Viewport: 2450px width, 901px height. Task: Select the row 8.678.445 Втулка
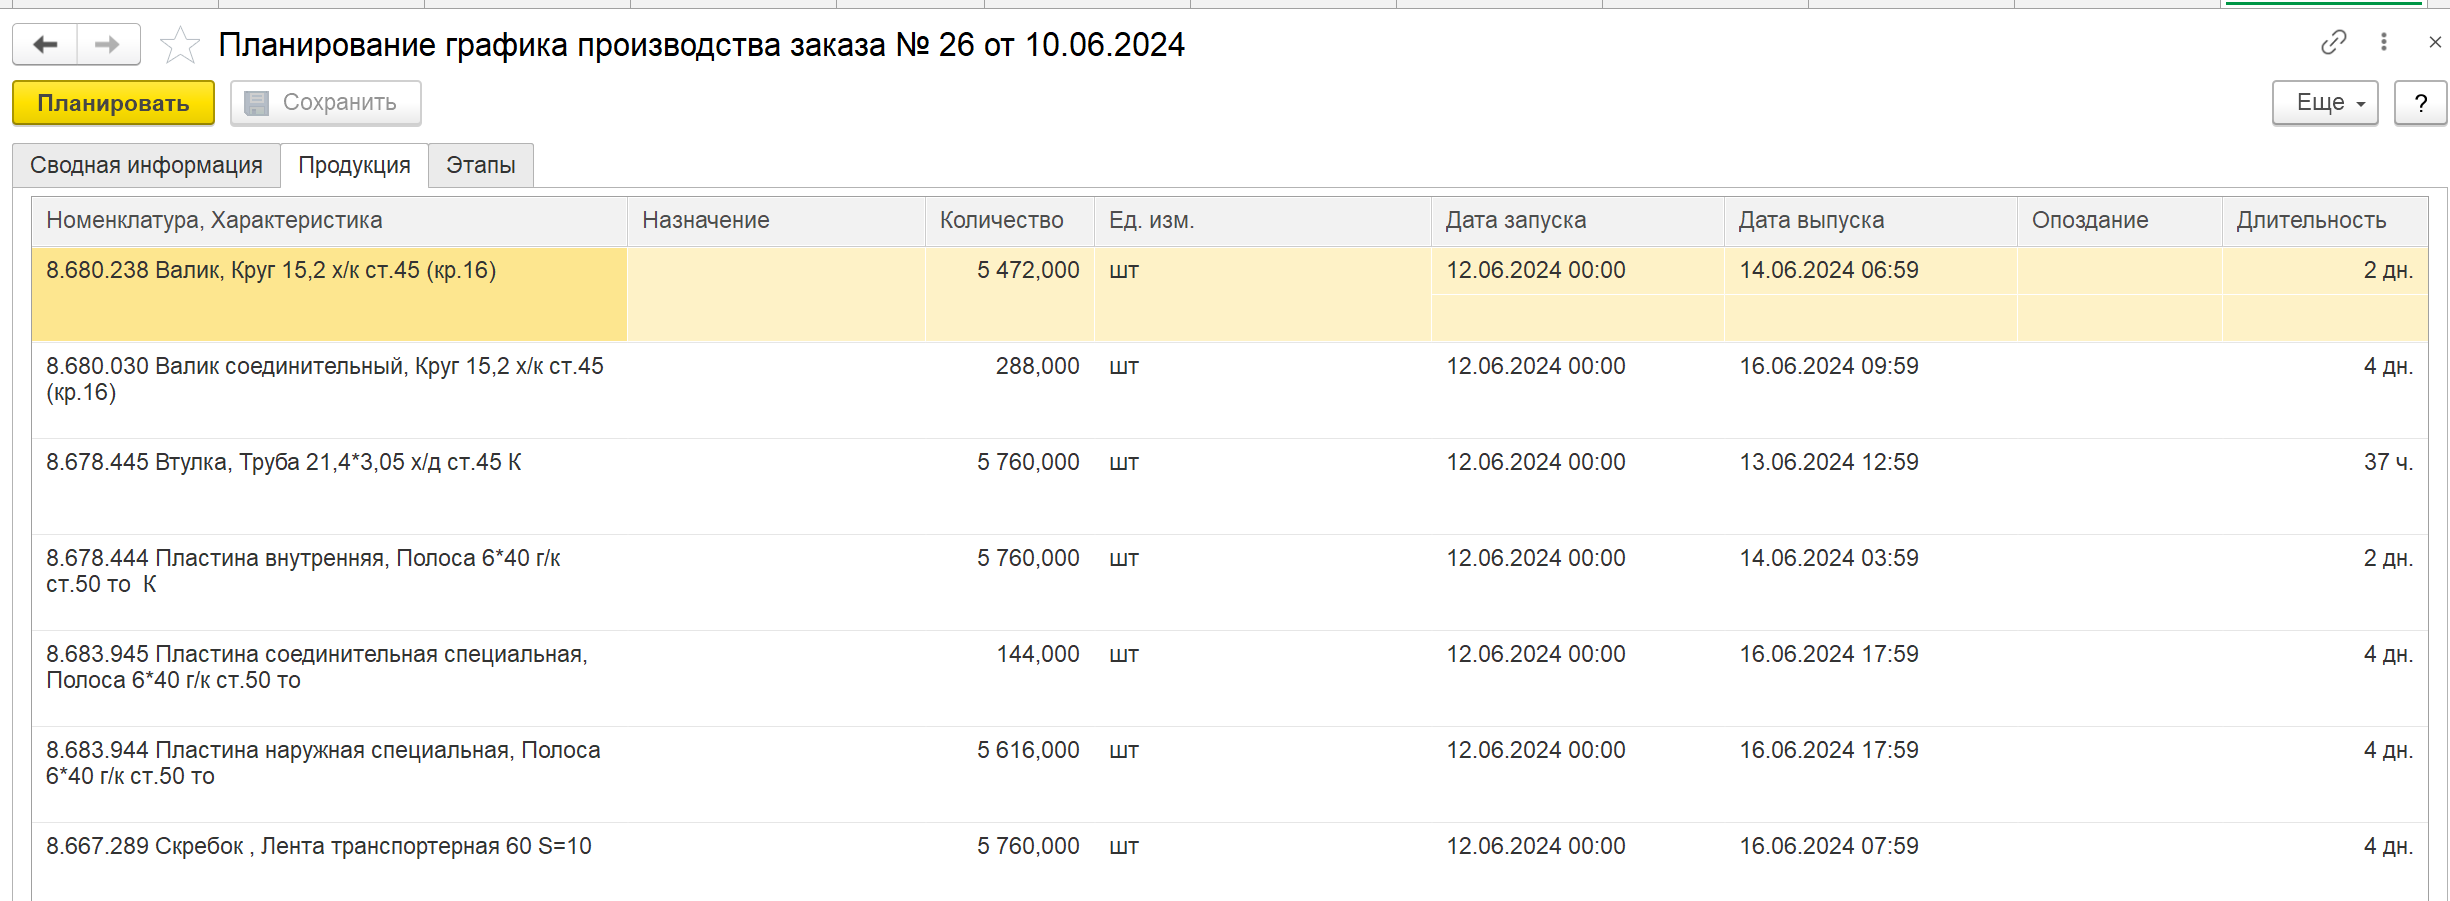(1229, 486)
